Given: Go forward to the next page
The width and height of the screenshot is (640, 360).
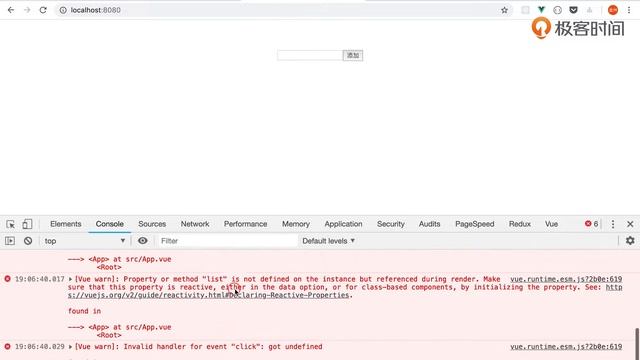Looking at the screenshot, I should coord(27,10).
